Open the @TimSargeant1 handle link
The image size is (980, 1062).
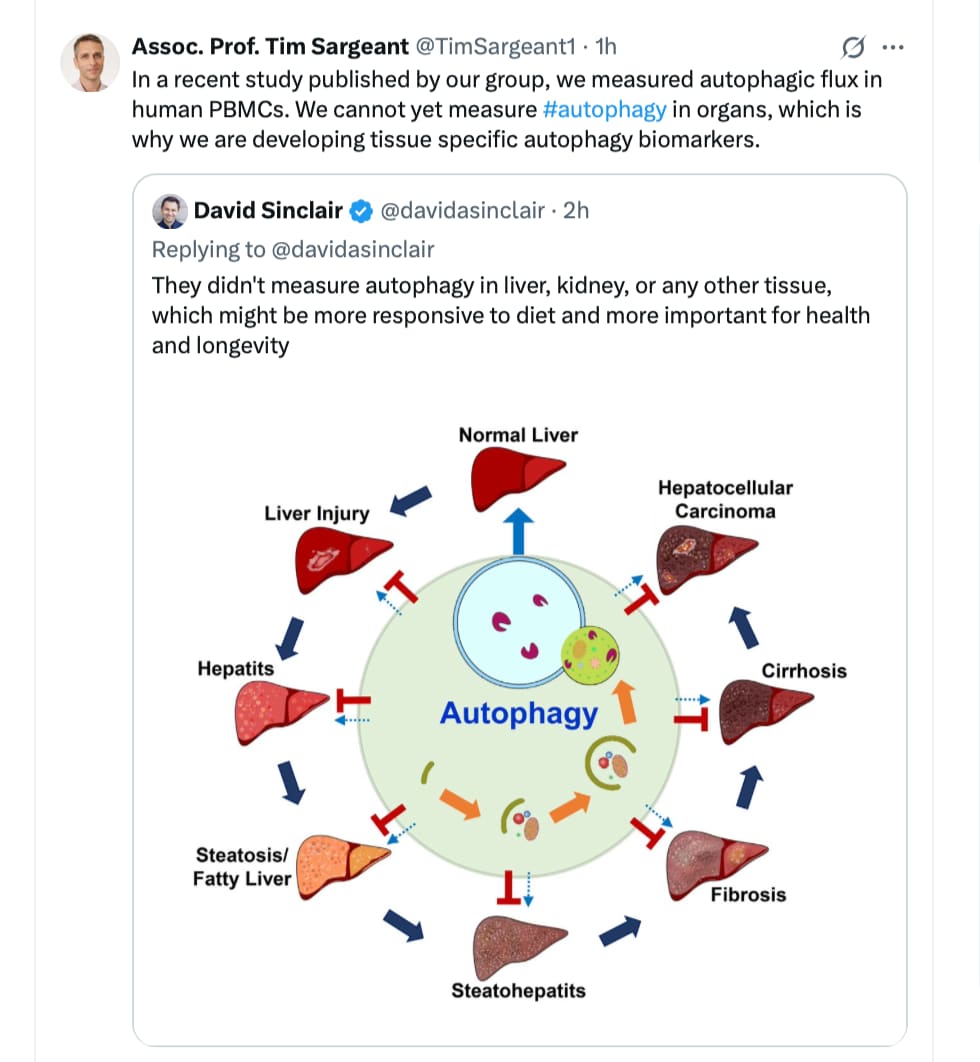pyautogui.click(x=495, y=46)
